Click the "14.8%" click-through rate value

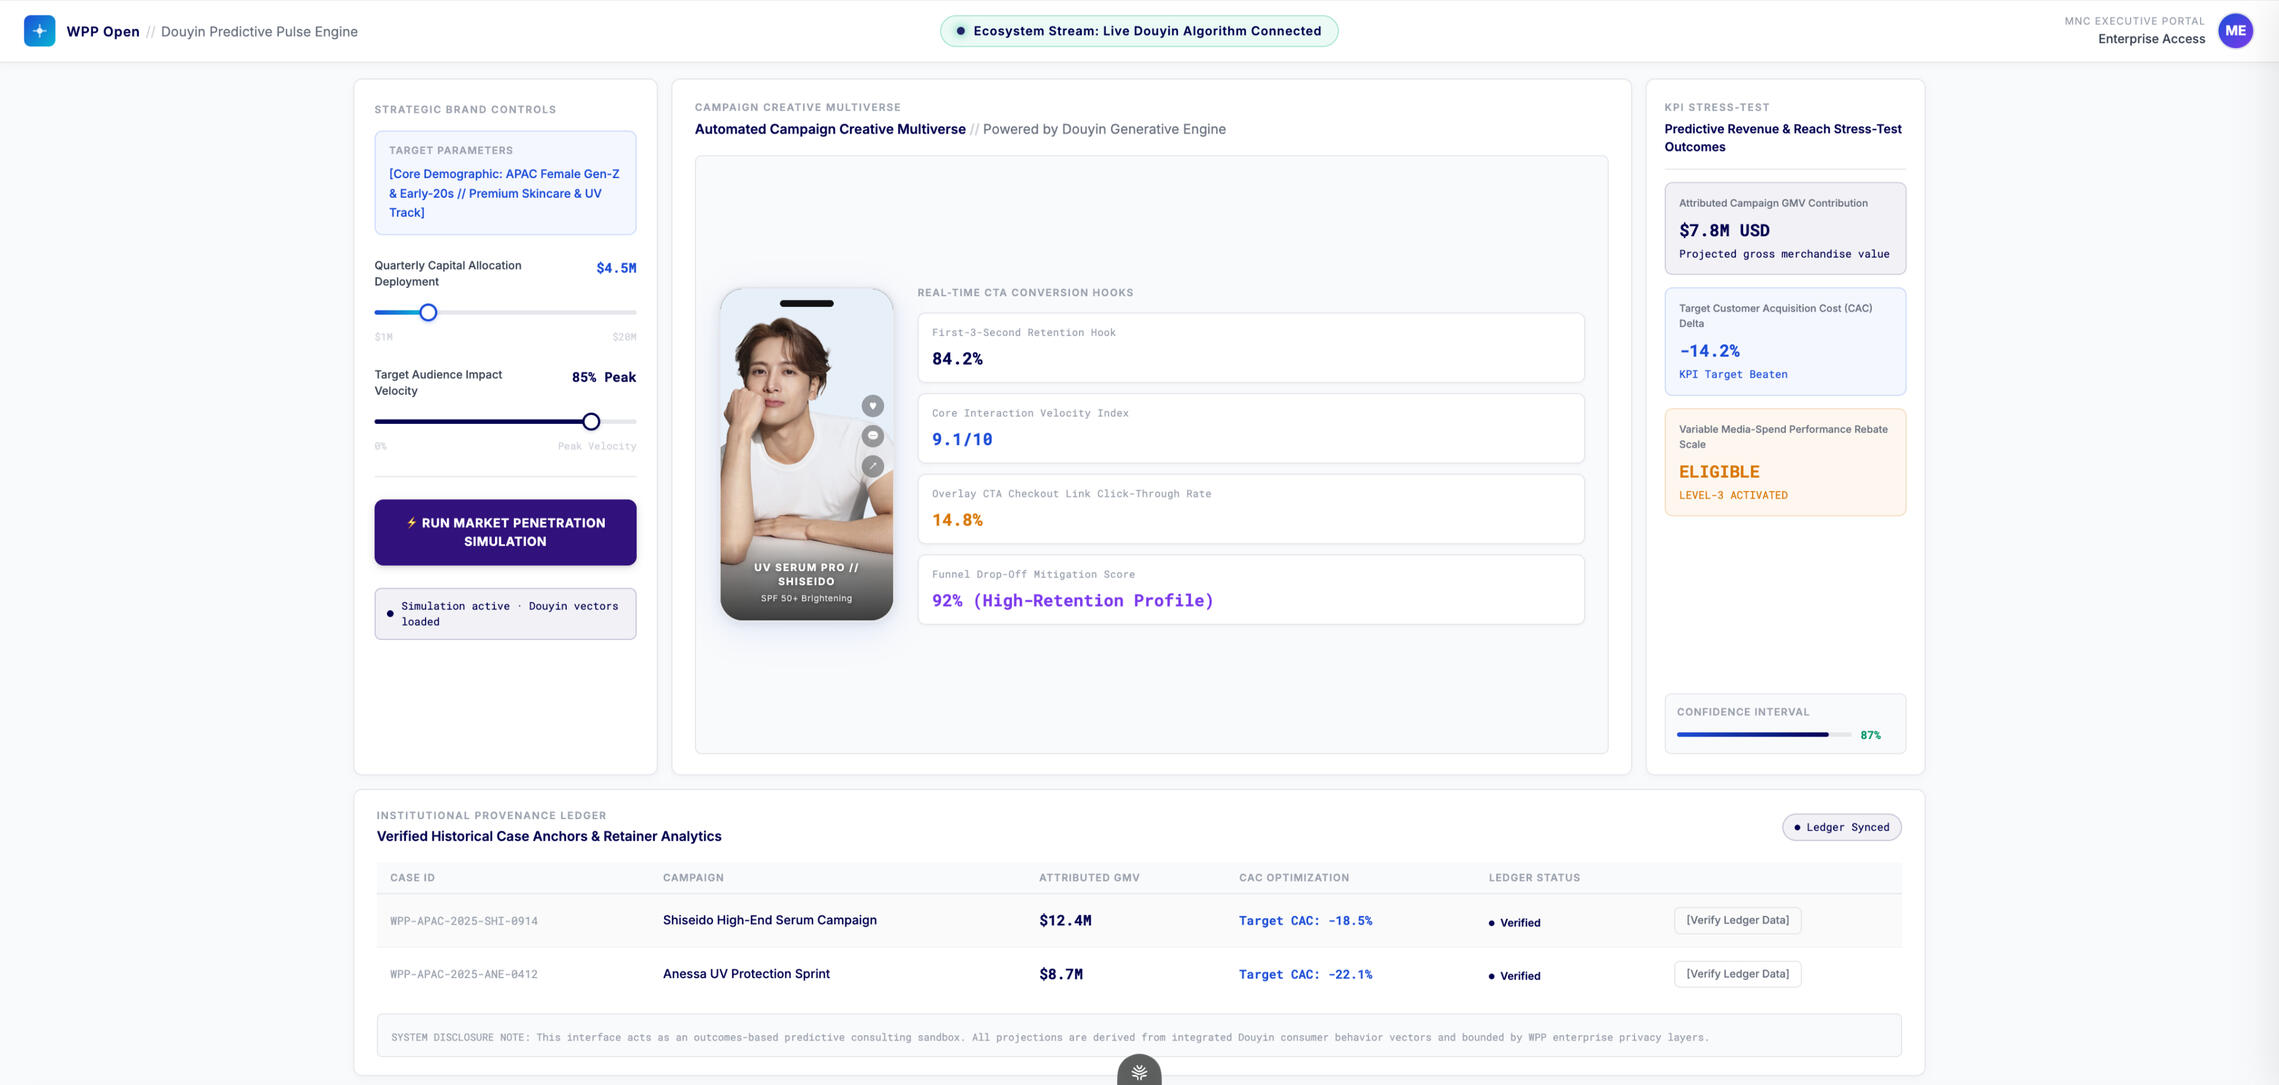(957, 520)
